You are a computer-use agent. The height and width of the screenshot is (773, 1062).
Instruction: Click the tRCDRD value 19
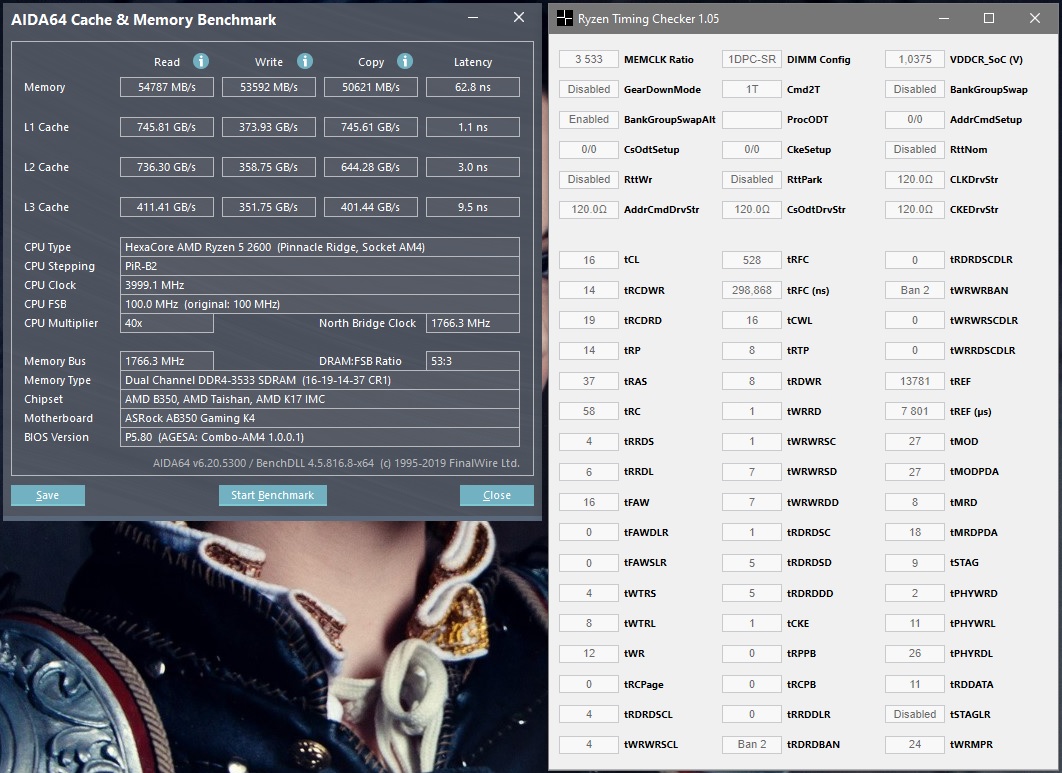pyautogui.click(x=589, y=320)
